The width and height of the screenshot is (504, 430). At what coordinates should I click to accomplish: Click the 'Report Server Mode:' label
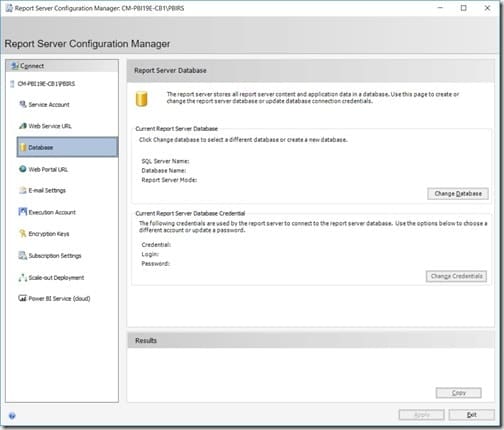[169, 180]
